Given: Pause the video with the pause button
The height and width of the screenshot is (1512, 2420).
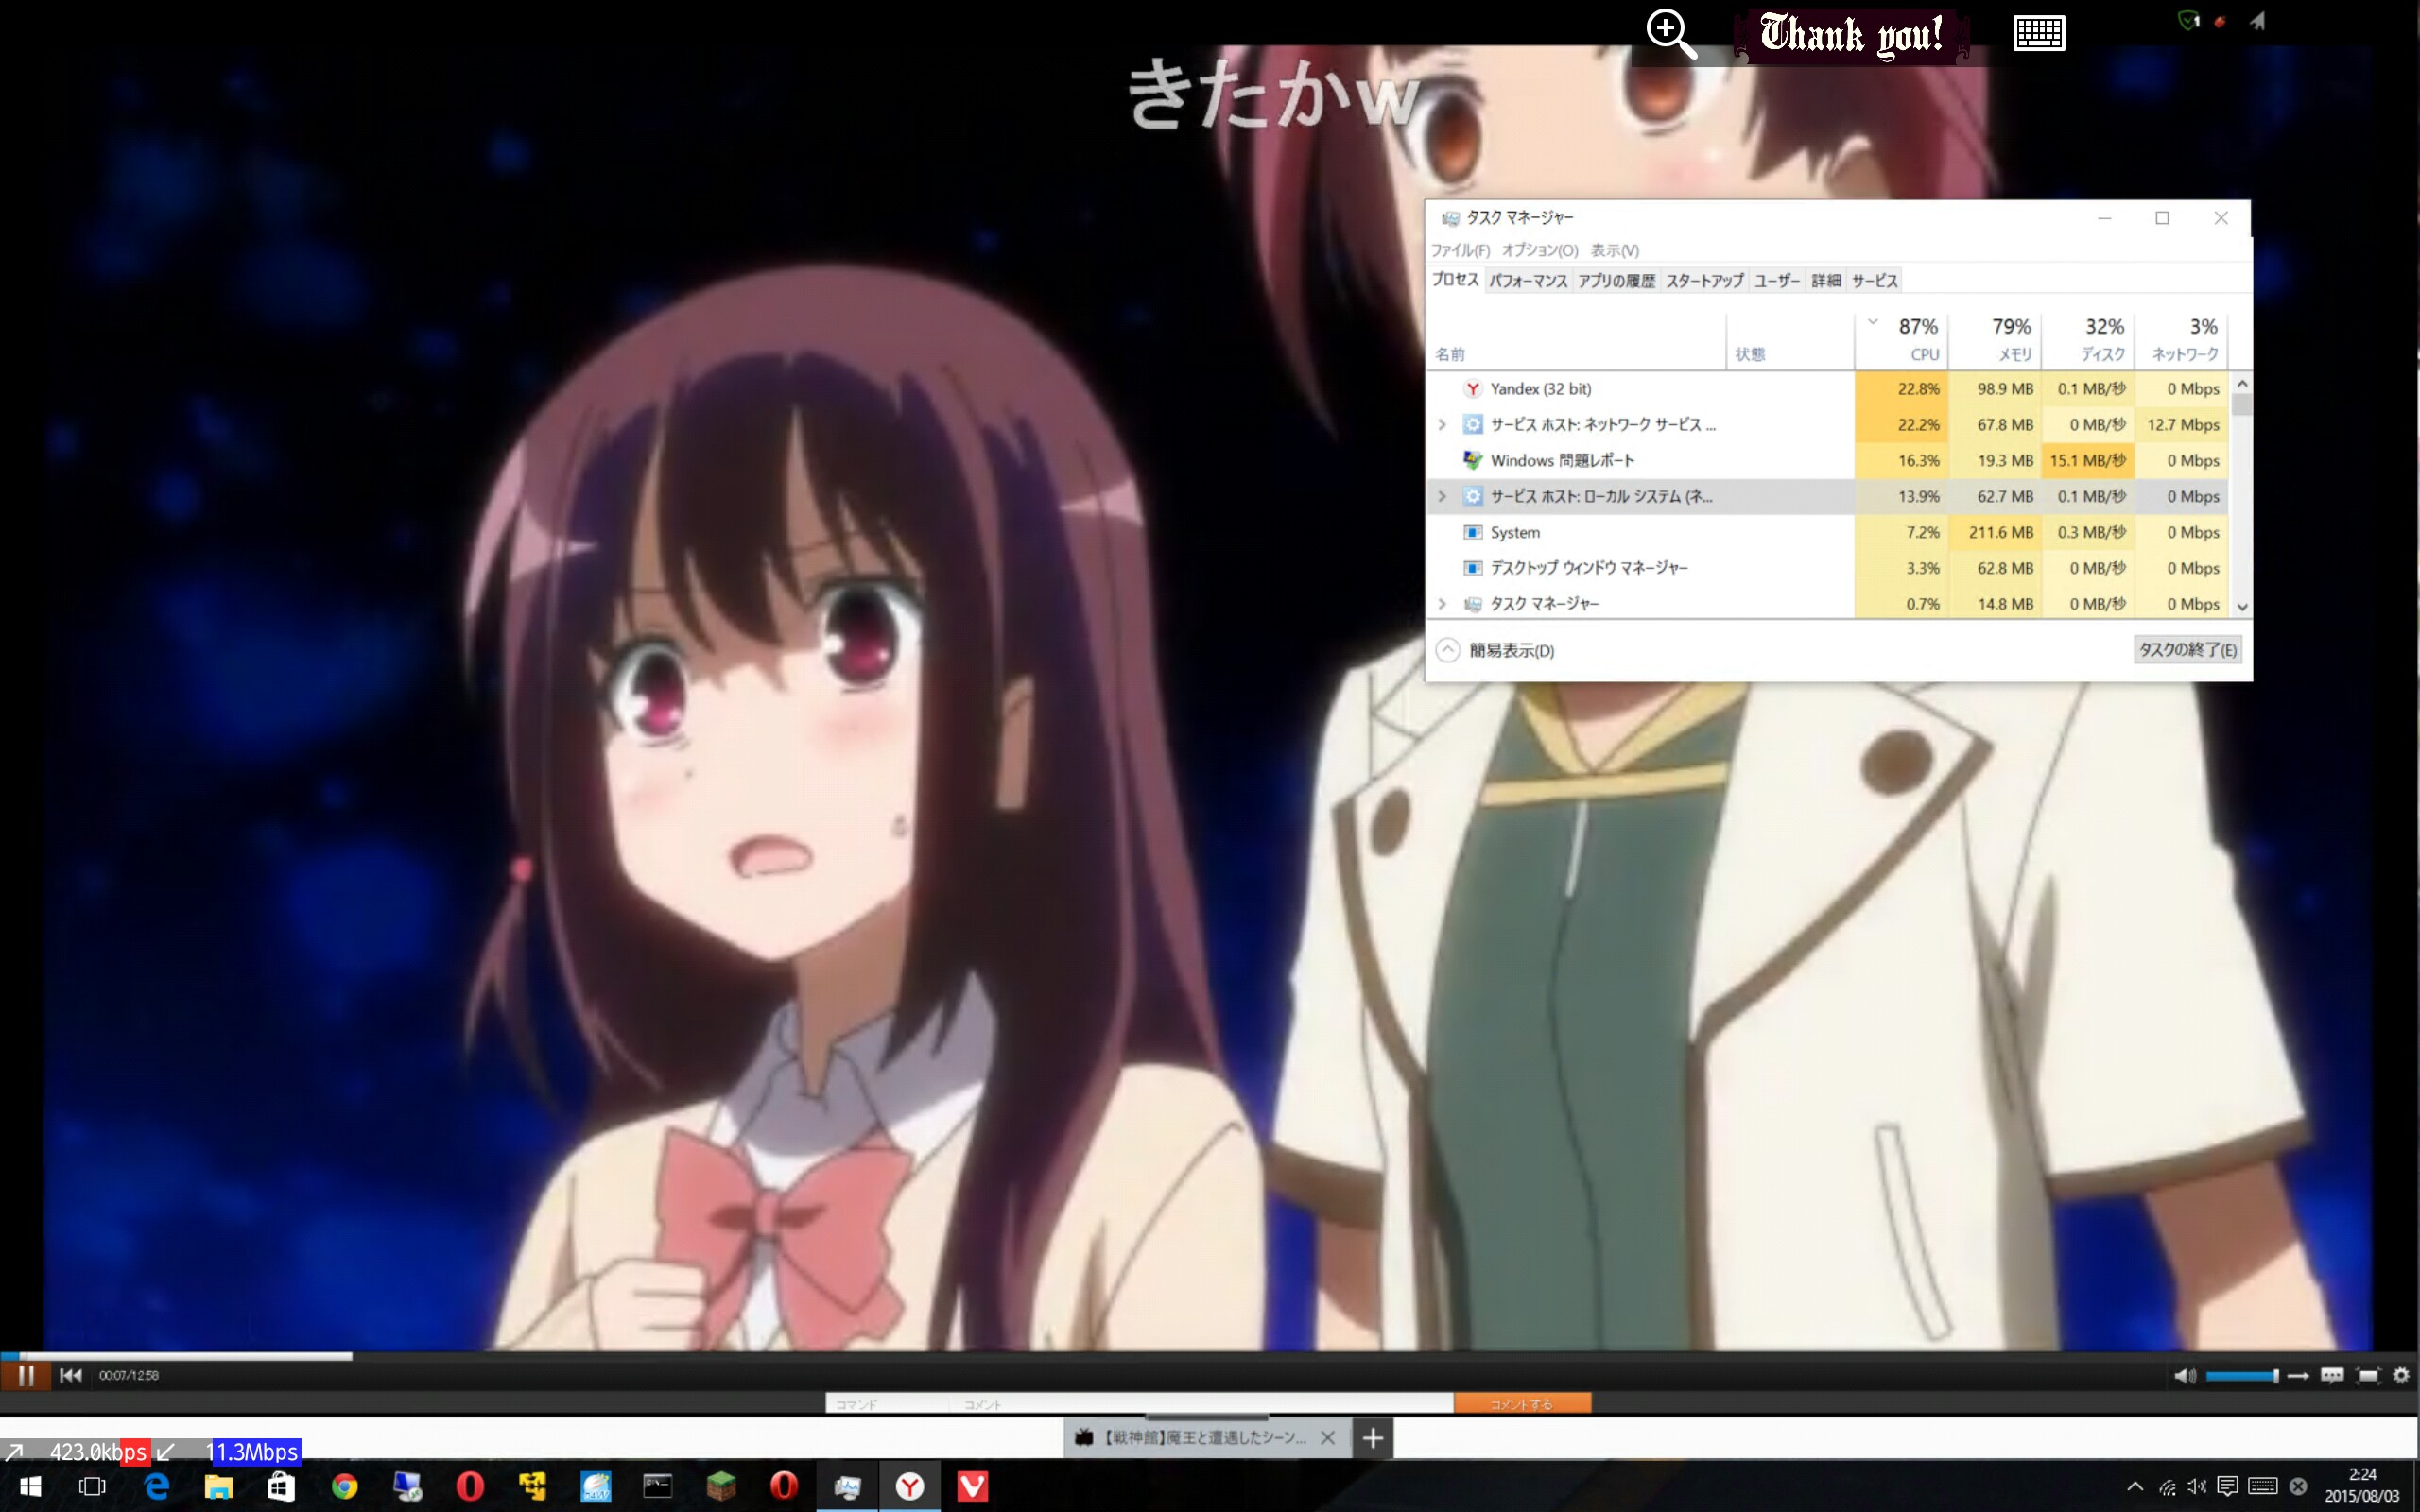Looking at the screenshot, I should (26, 1376).
